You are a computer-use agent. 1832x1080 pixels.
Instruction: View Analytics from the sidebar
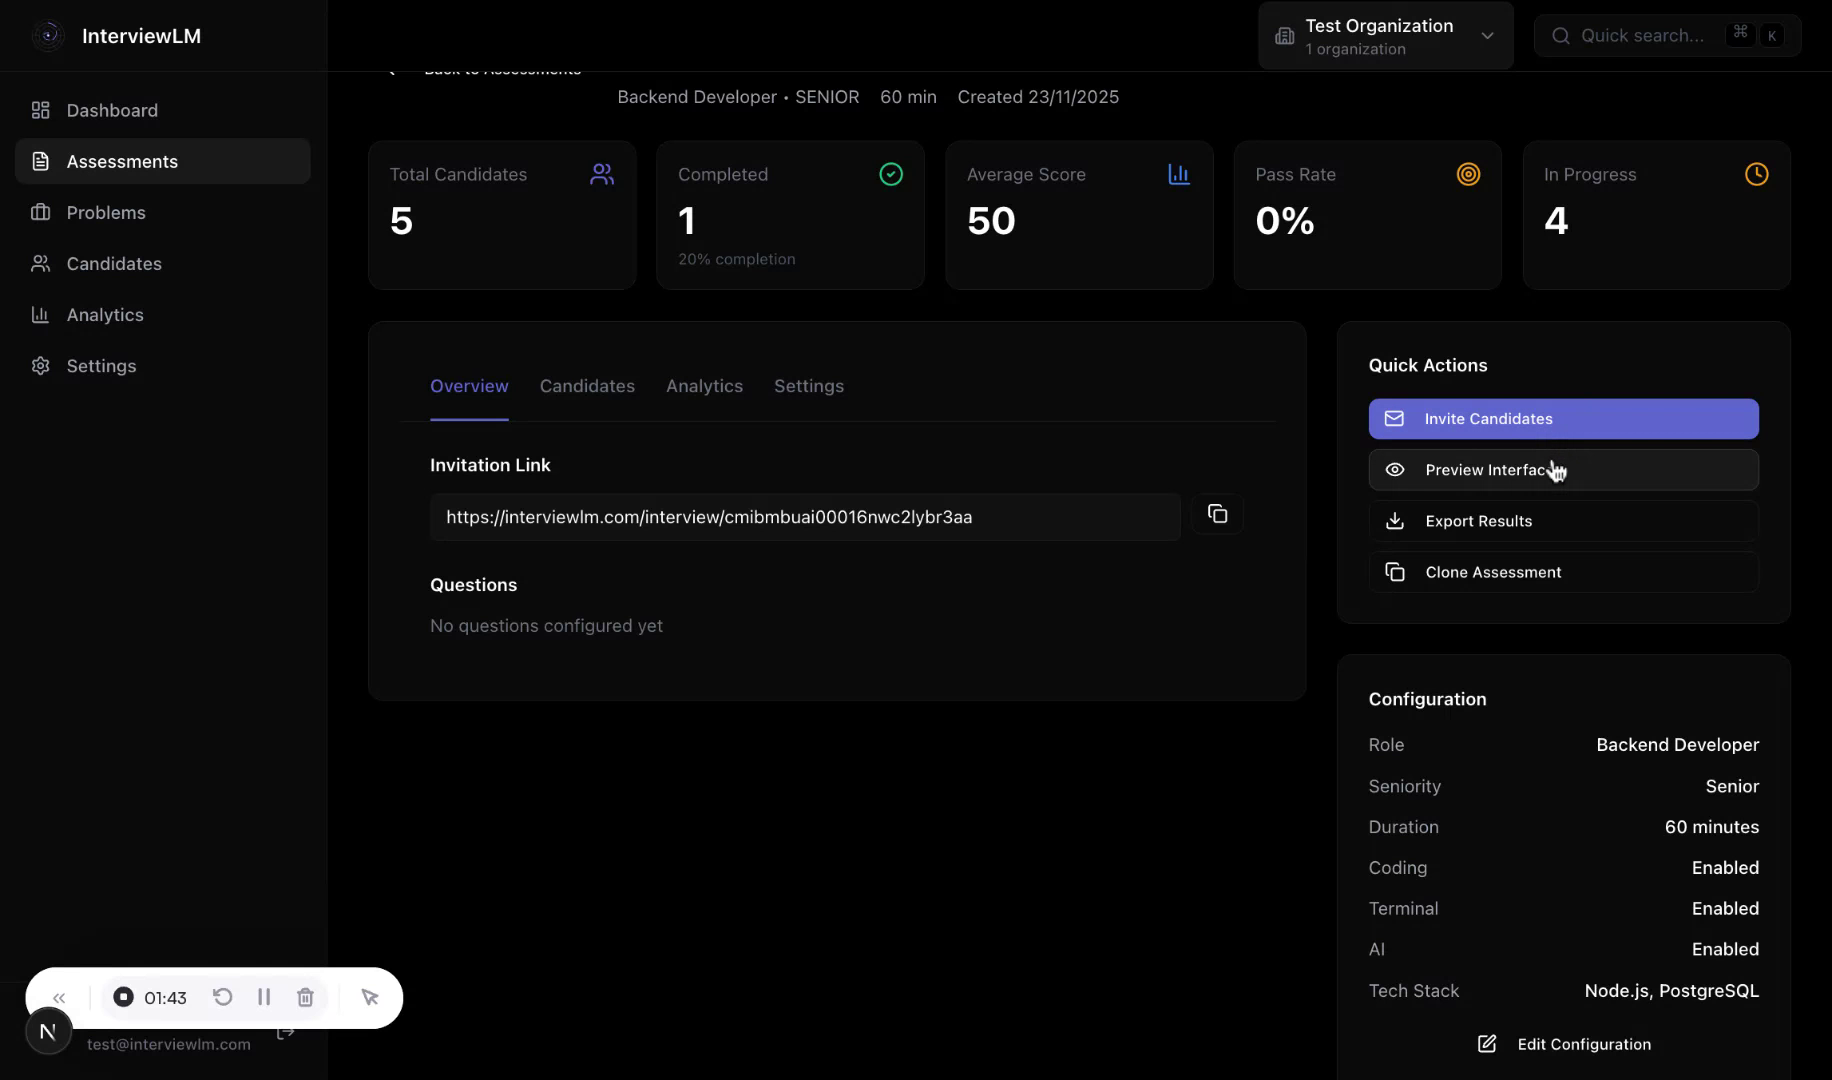tap(104, 314)
